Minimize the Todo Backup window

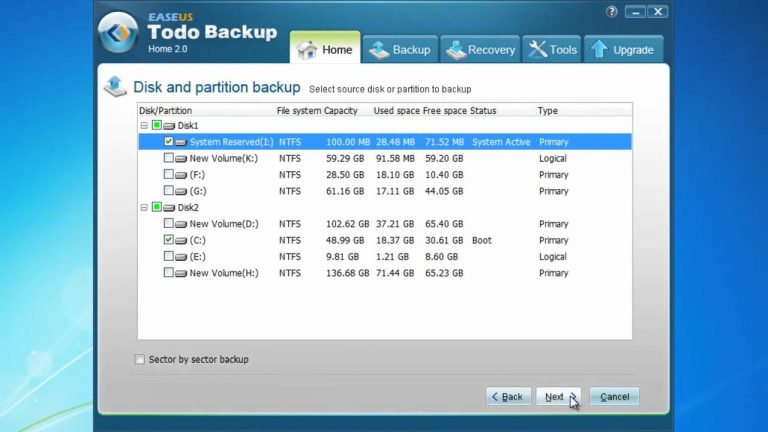pyautogui.click(x=635, y=12)
